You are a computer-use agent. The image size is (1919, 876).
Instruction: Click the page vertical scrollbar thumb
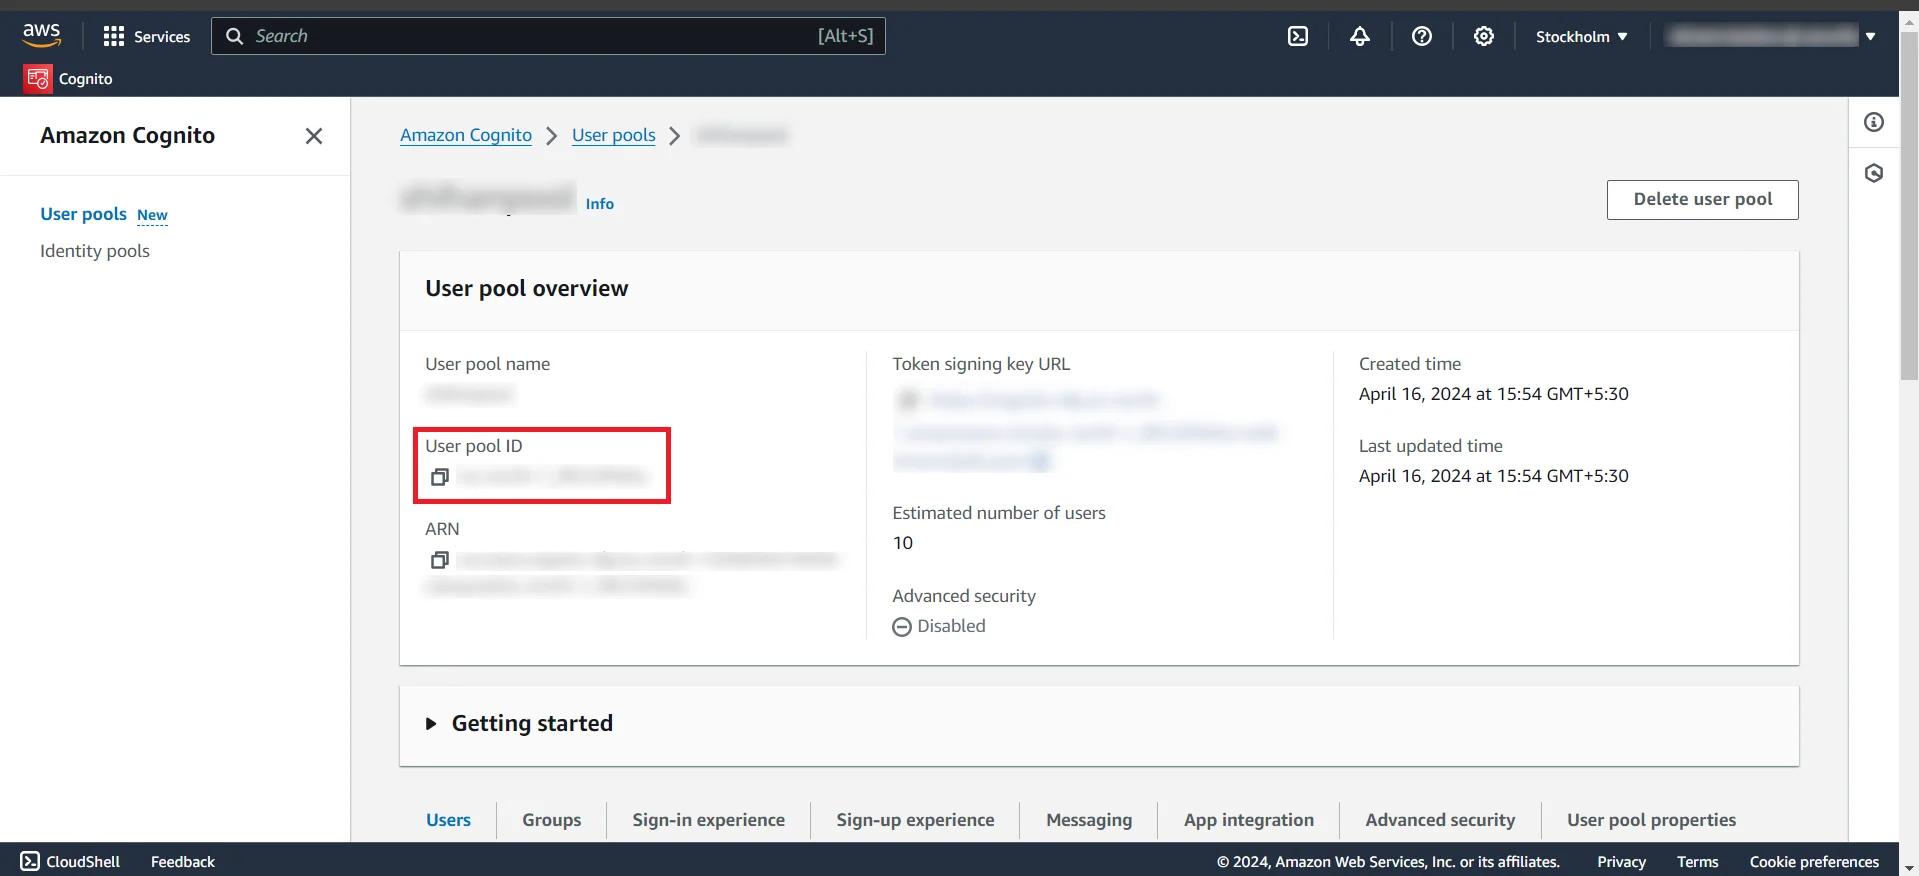1909,205
